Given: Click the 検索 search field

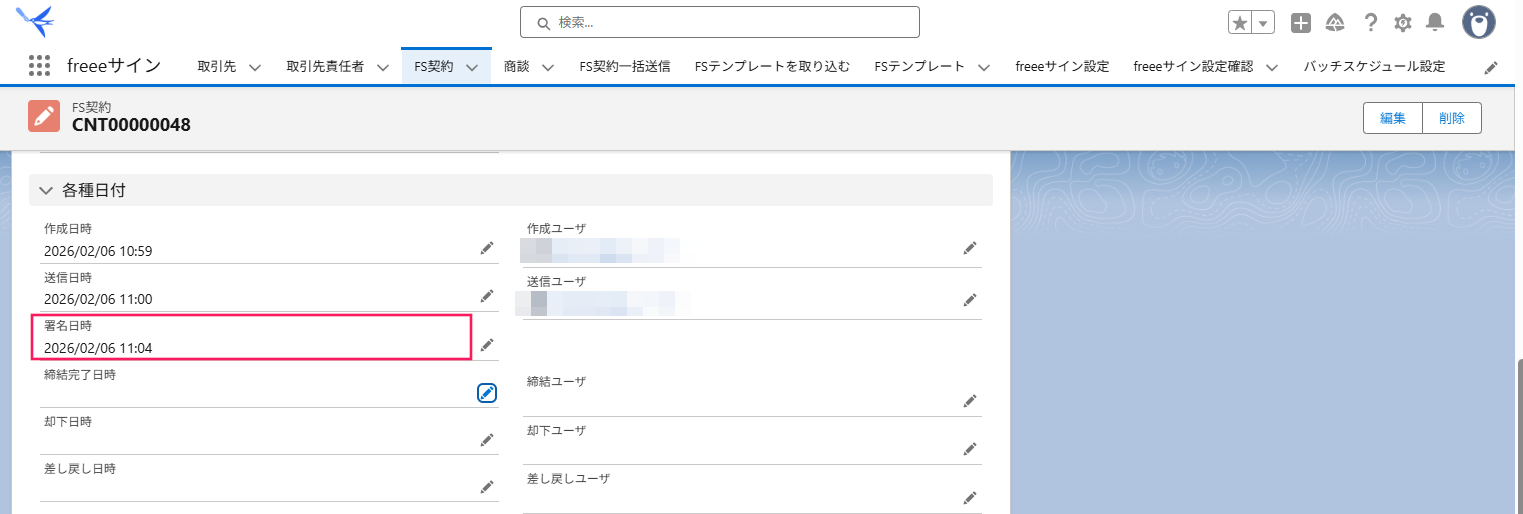Looking at the screenshot, I should tap(719, 22).
